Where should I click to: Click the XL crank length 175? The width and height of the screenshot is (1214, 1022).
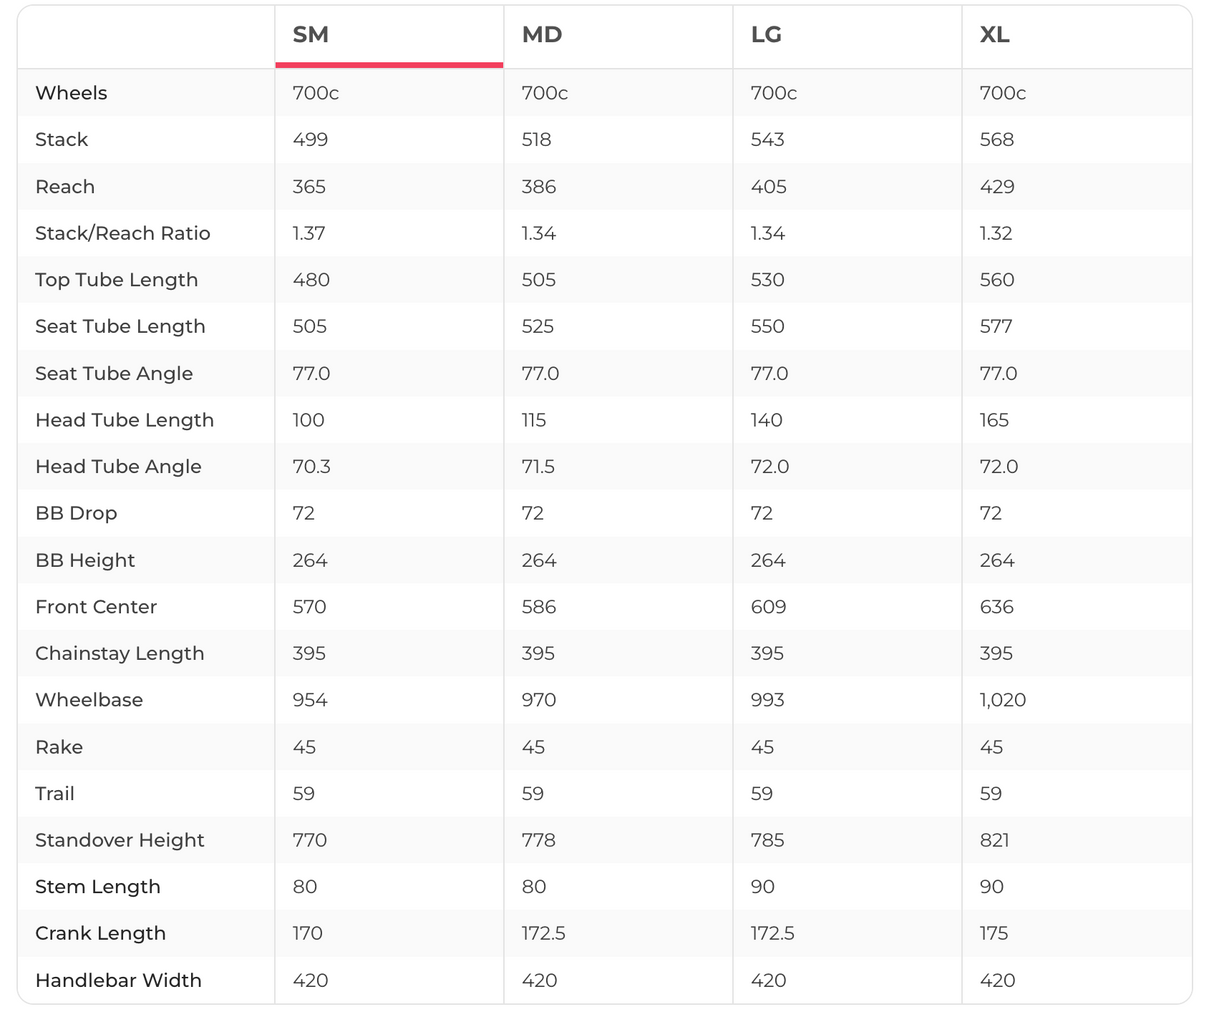click(x=994, y=933)
